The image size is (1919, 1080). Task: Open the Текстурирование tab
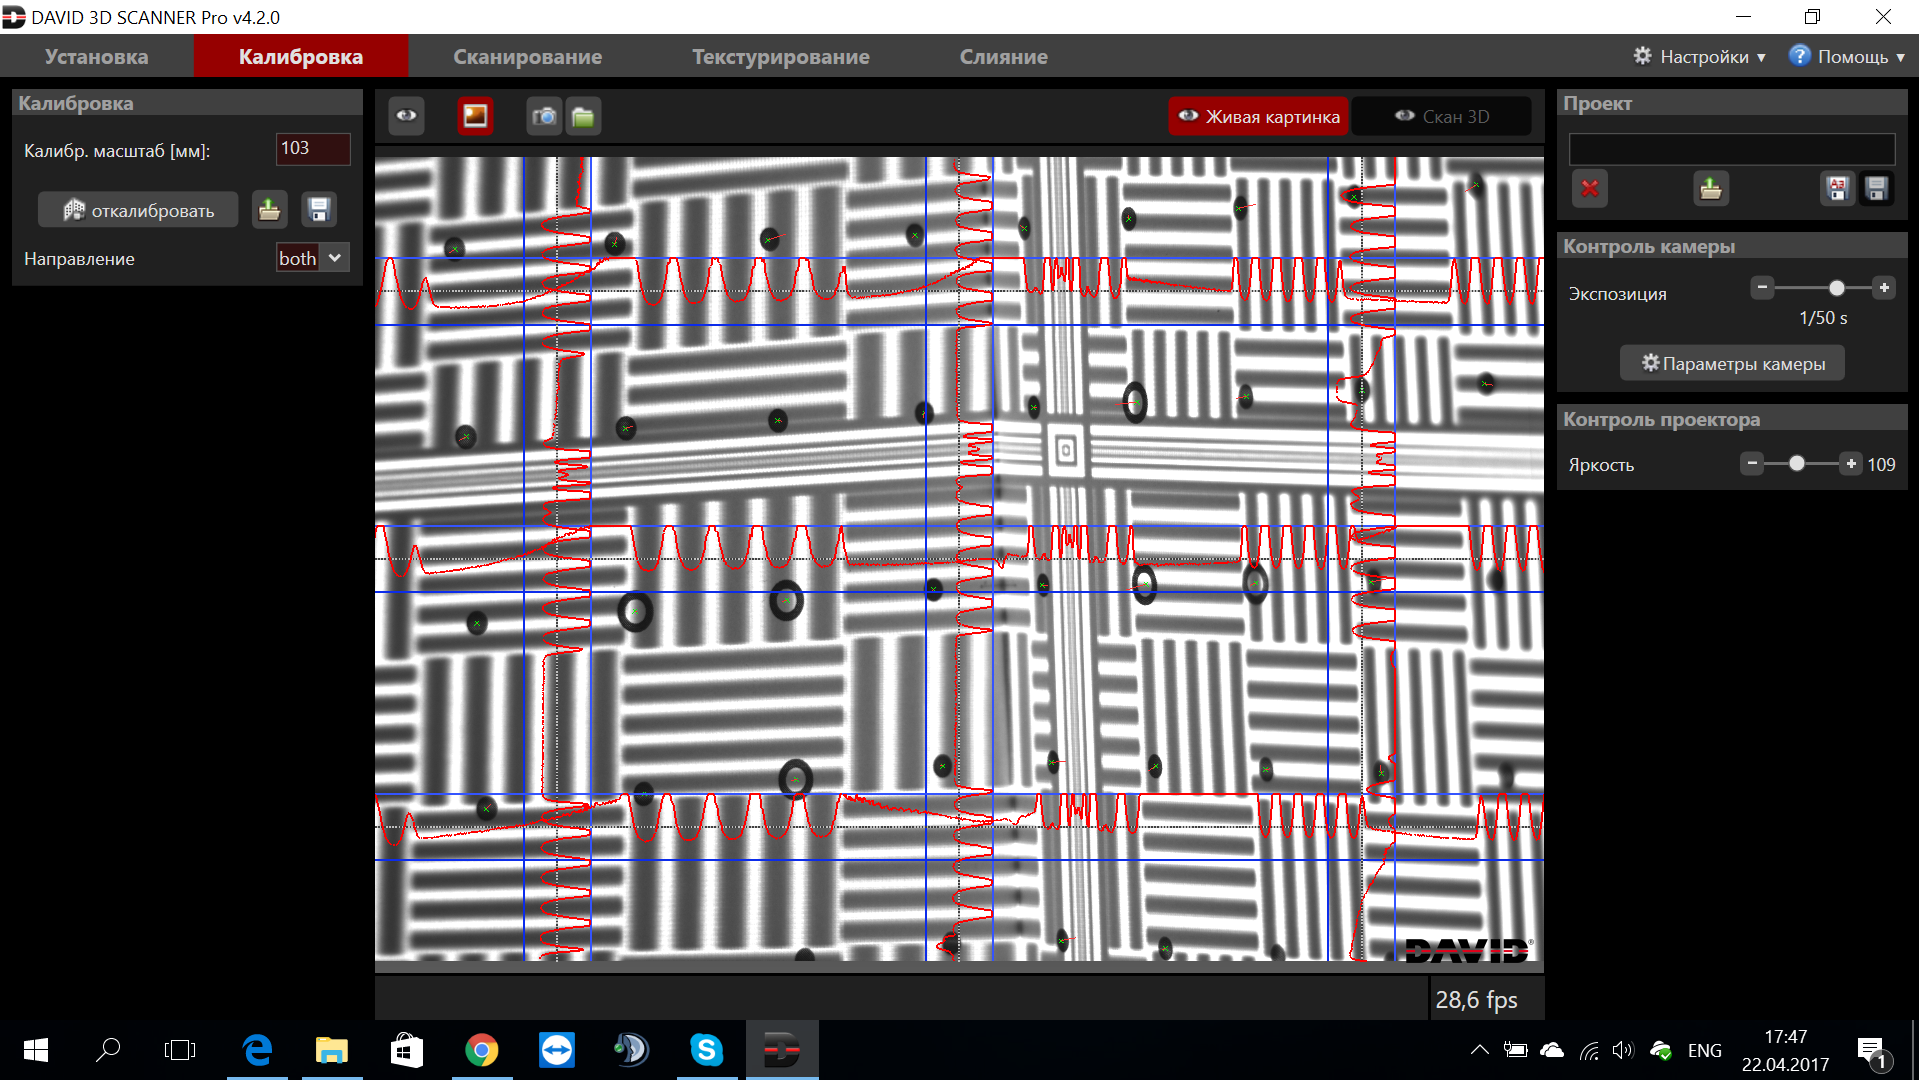click(780, 57)
